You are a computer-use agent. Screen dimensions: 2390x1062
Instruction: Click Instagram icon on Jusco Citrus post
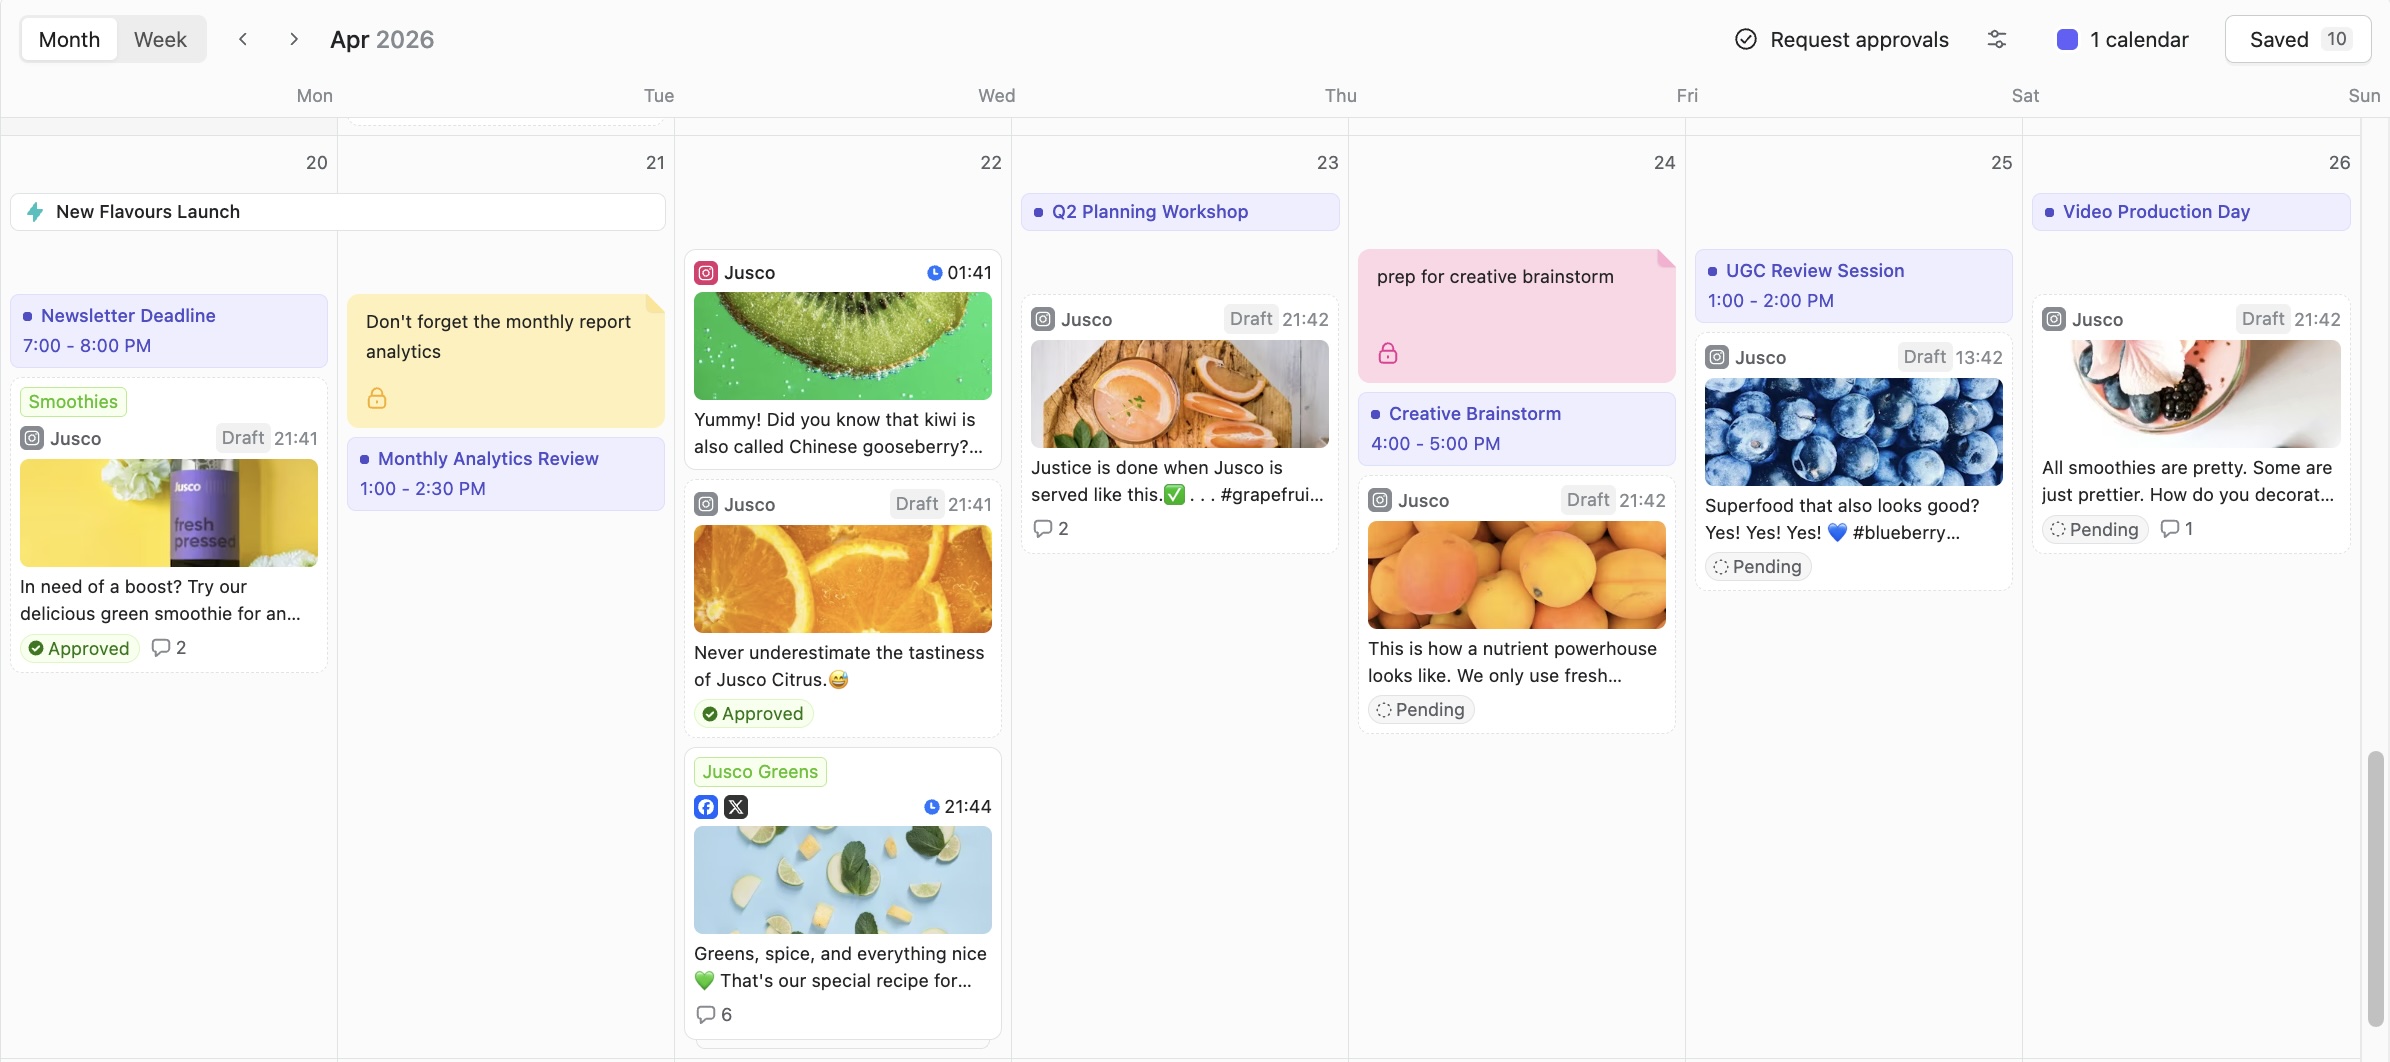click(x=706, y=504)
